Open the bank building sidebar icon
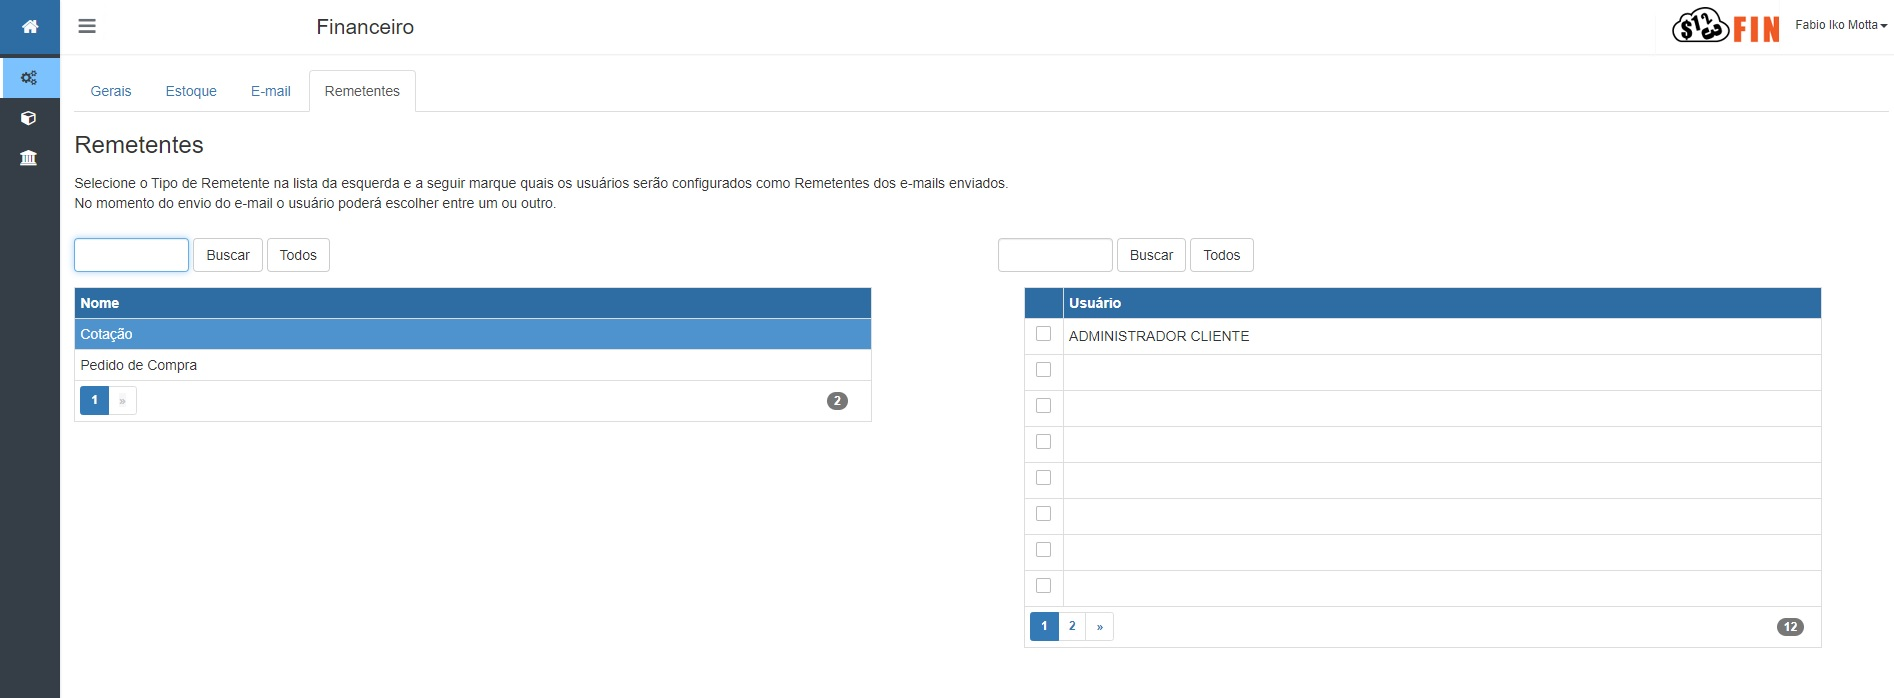The width and height of the screenshot is (1894, 698). (29, 158)
